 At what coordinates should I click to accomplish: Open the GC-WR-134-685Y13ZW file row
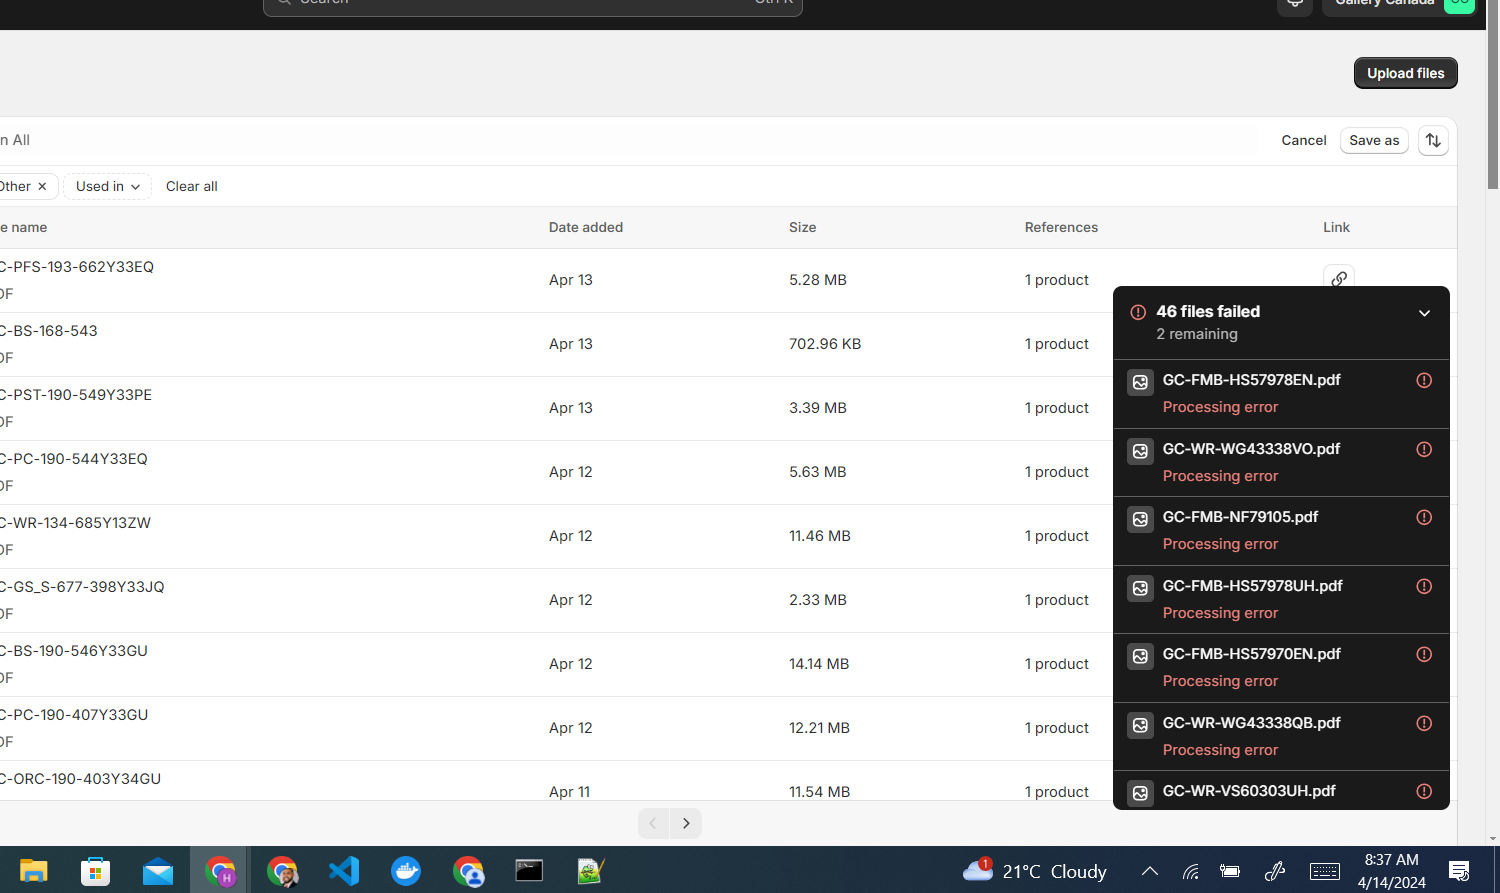[728, 536]
